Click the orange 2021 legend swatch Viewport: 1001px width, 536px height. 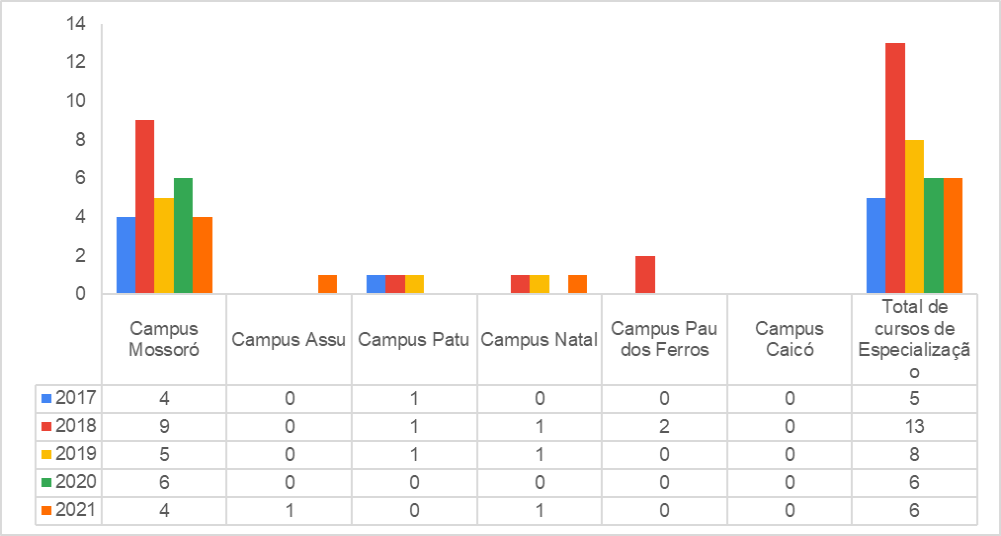pos(46,510)
